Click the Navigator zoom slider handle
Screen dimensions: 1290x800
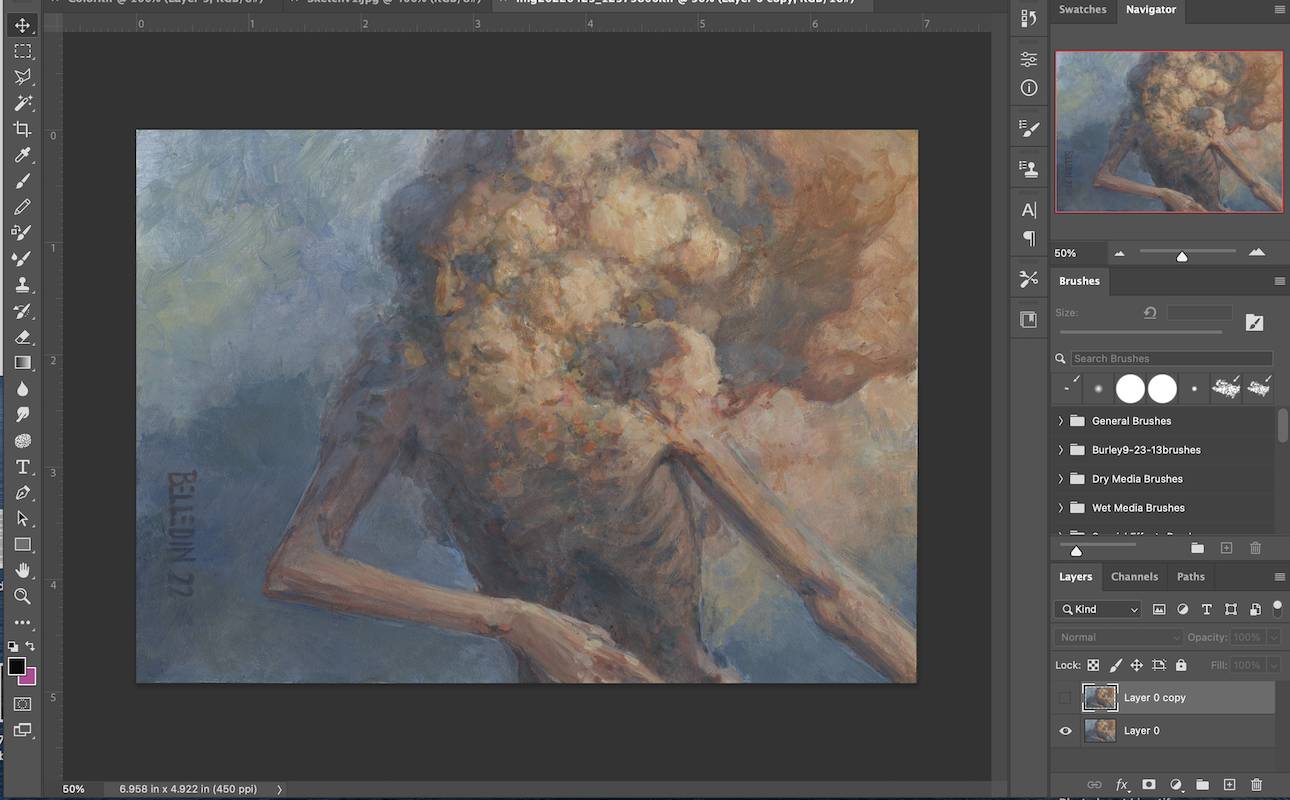pos(1182,257)
